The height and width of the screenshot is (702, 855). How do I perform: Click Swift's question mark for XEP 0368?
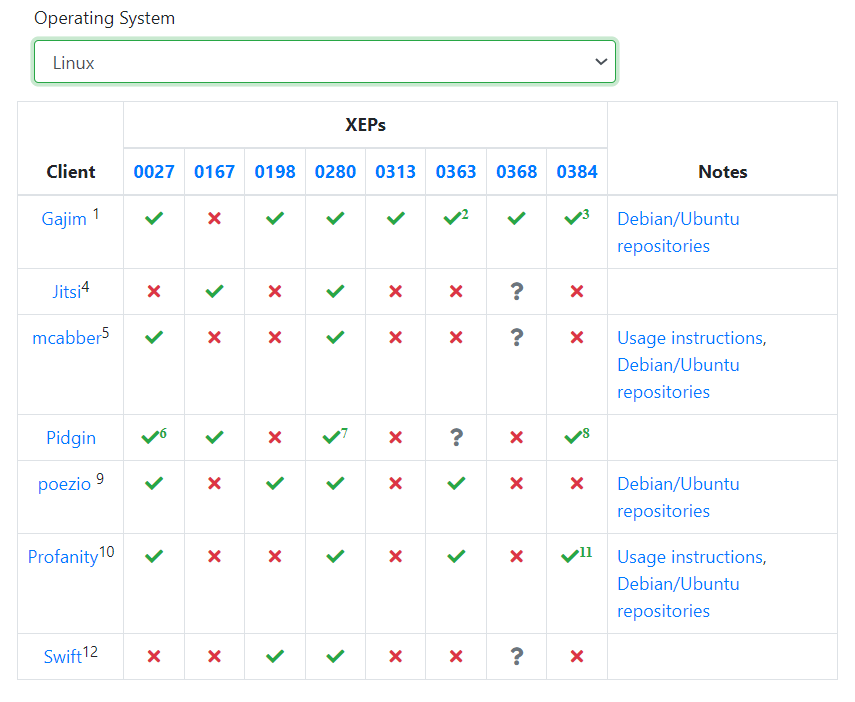click(516, 656)
